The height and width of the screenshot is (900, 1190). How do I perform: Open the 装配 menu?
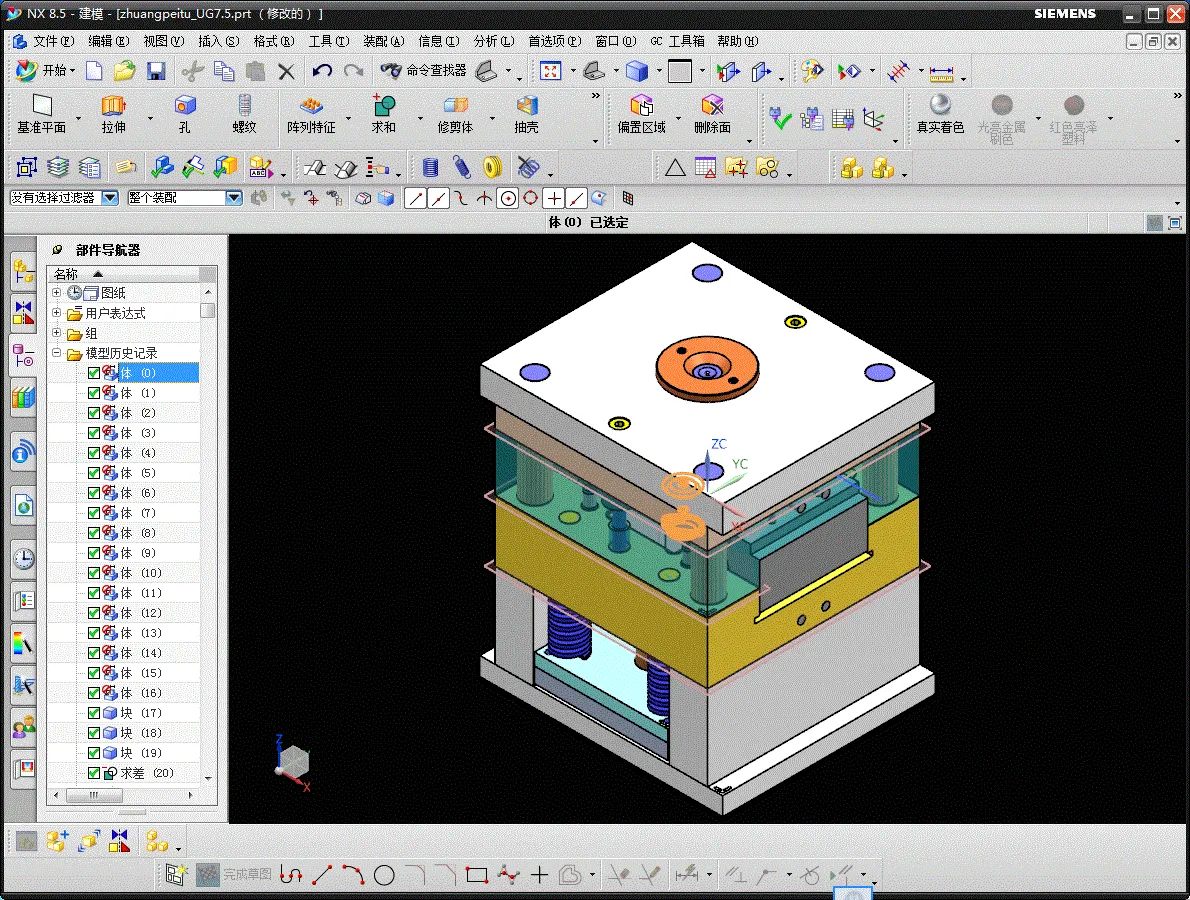click(x=383, y=41)
